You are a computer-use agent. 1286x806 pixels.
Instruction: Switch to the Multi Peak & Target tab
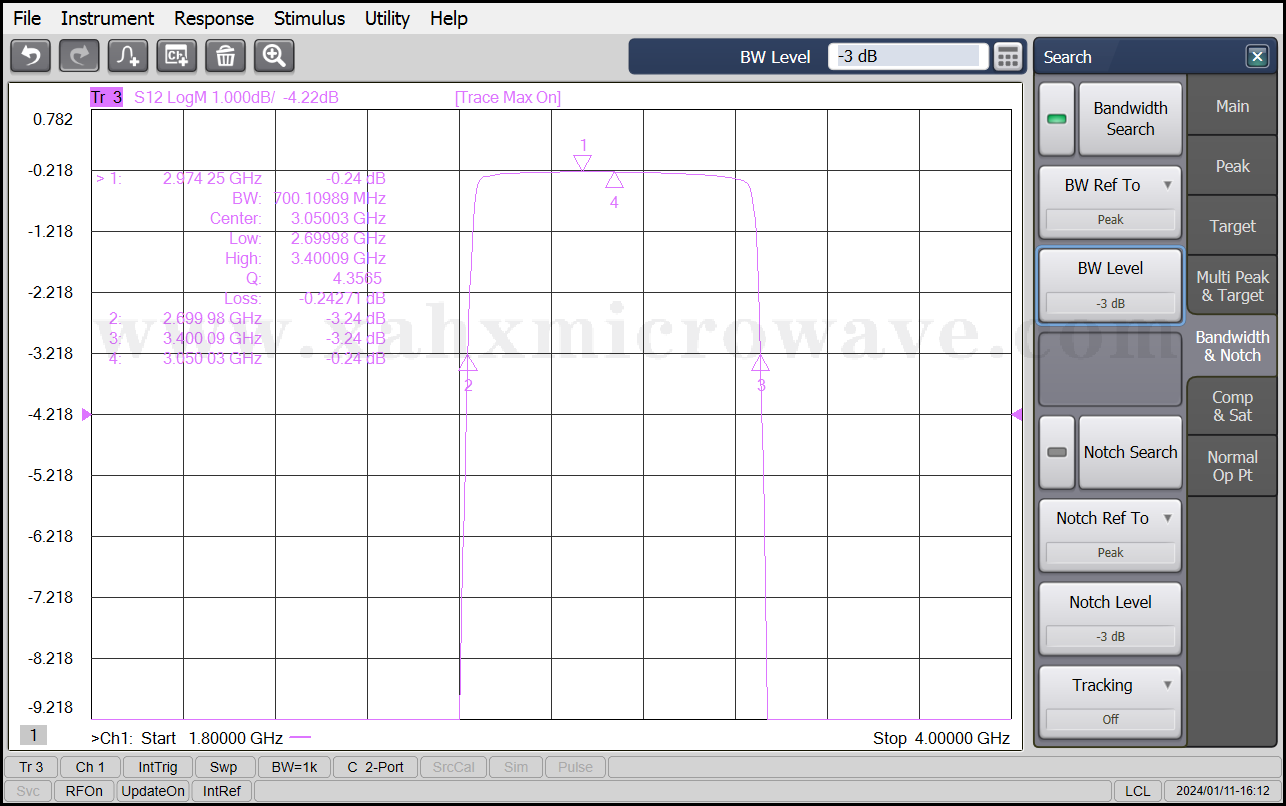tap(1232, 286)
